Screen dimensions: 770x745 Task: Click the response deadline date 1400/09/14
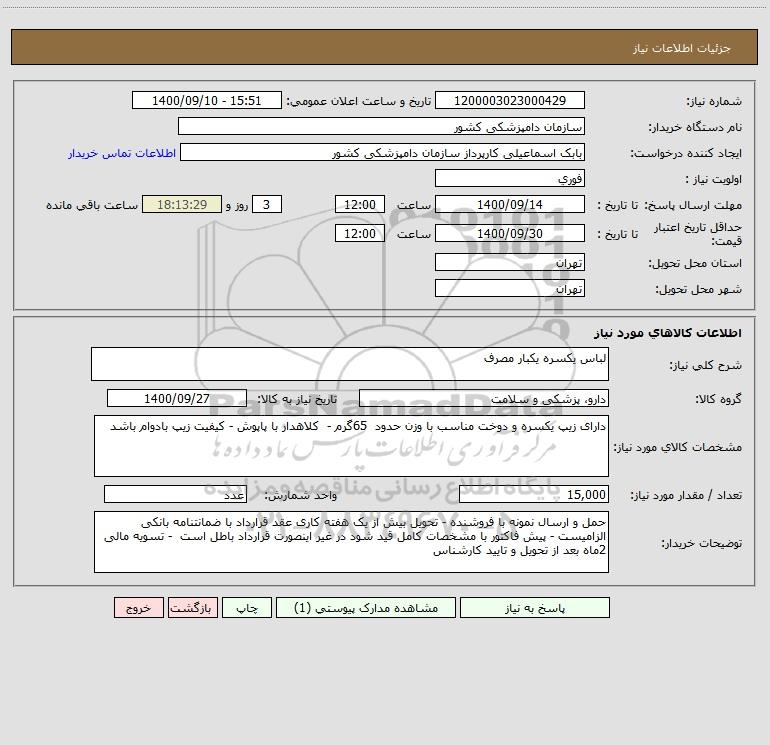510,204
